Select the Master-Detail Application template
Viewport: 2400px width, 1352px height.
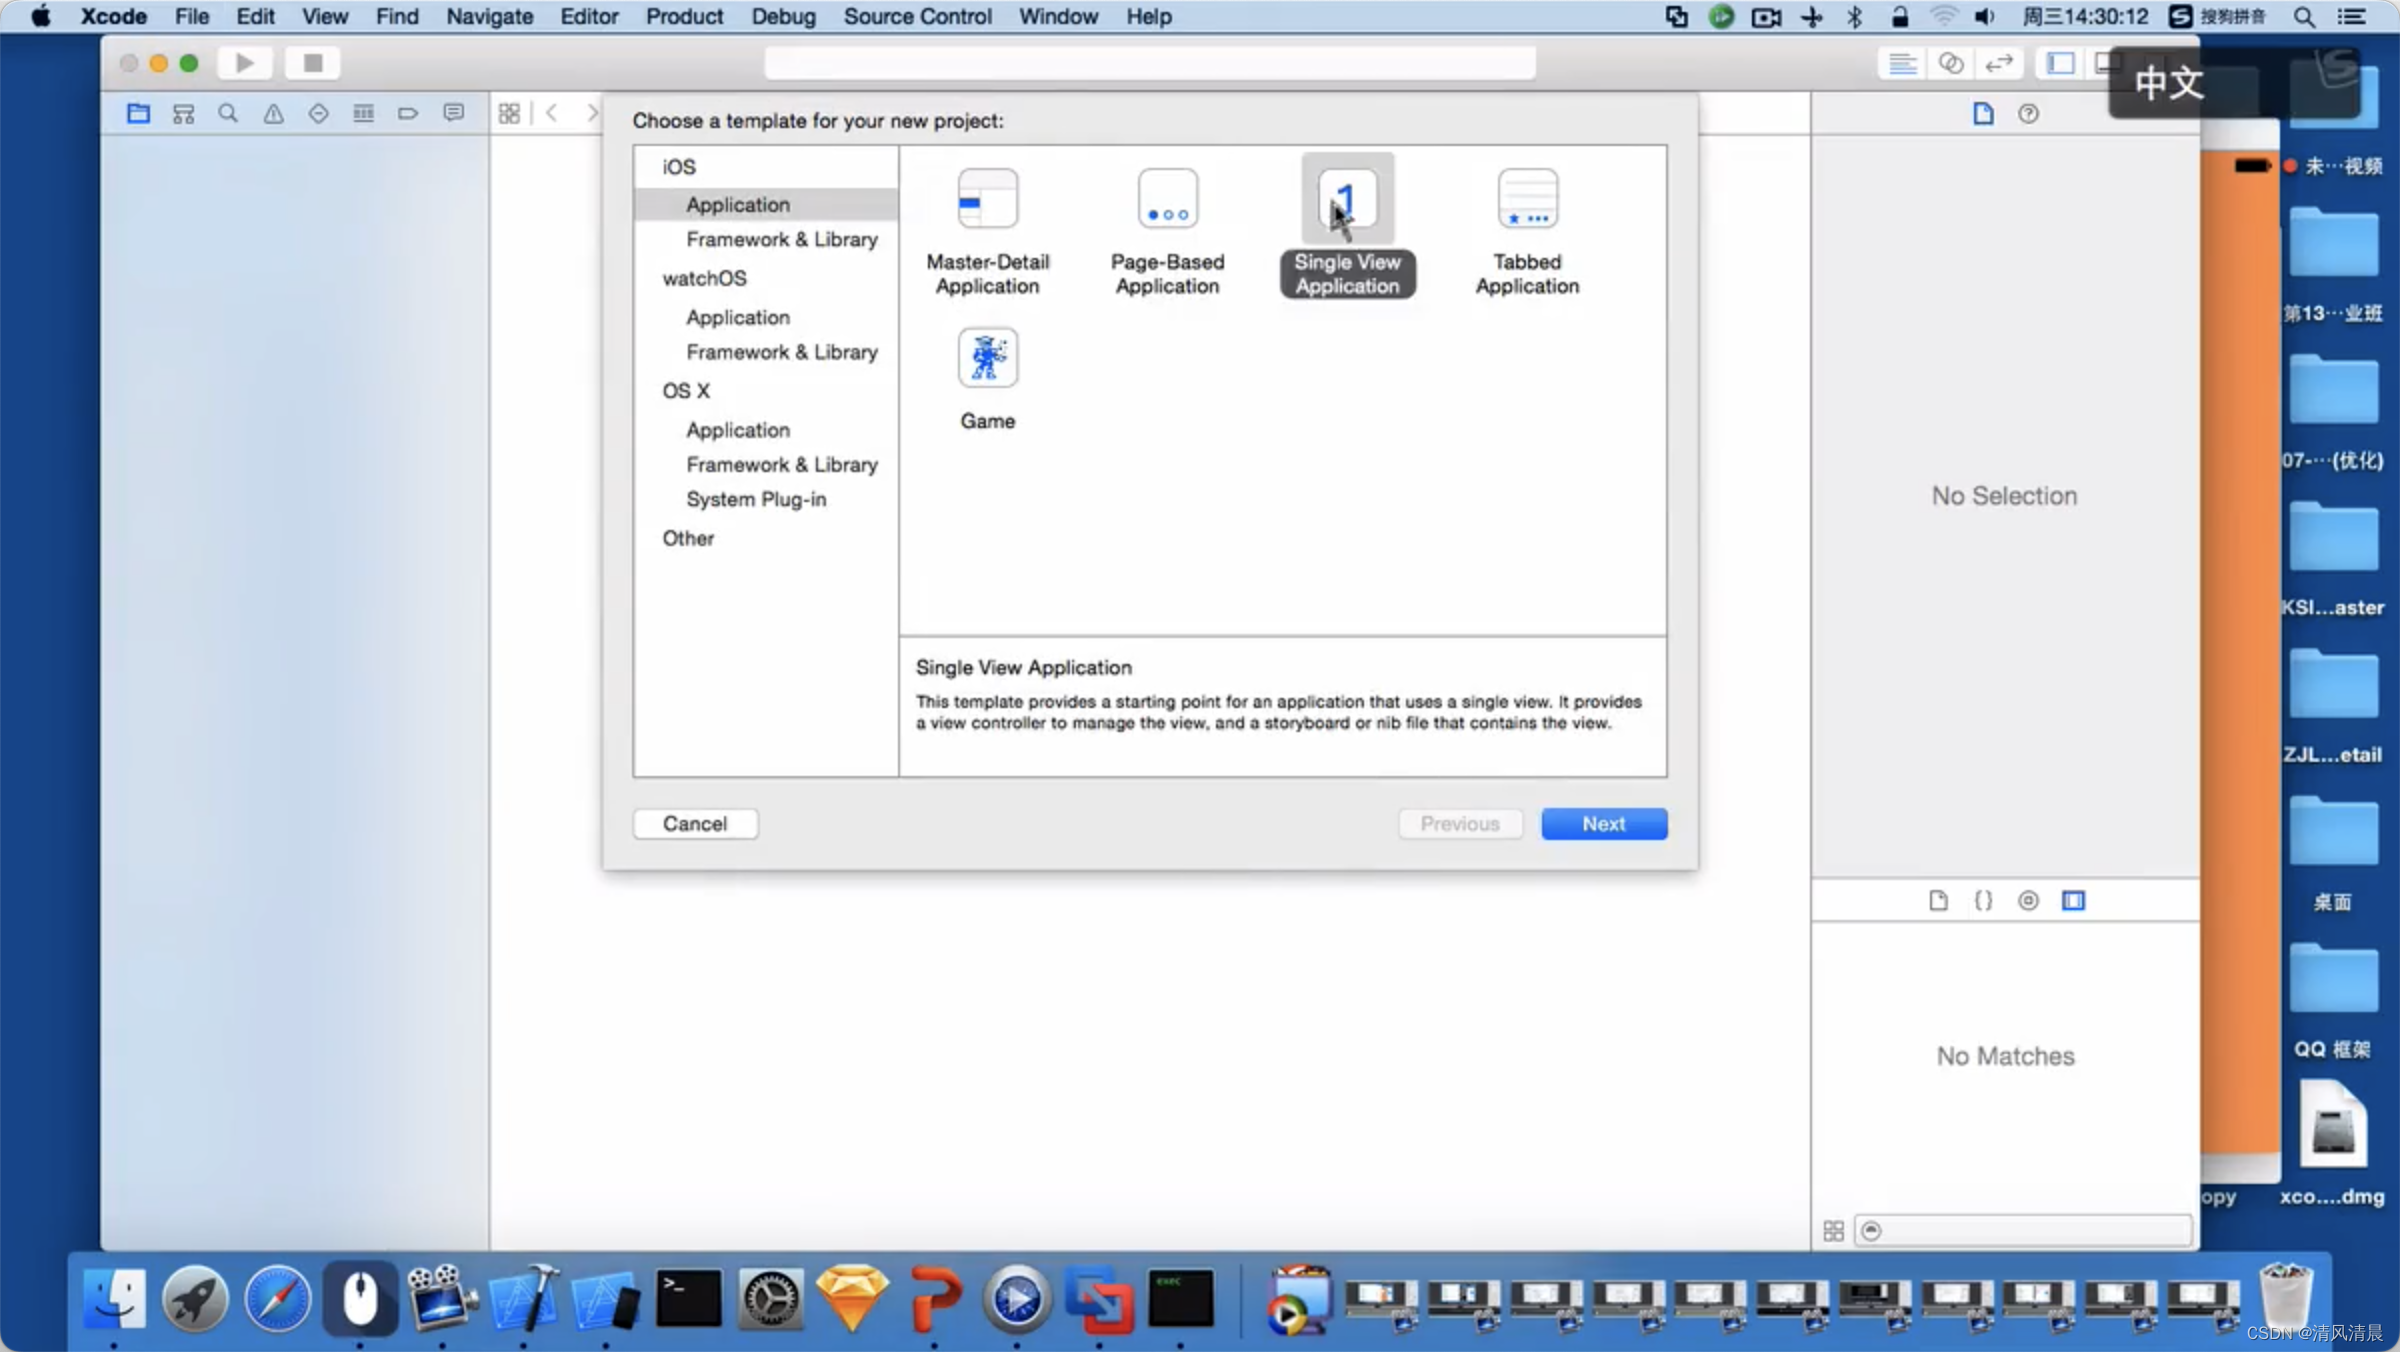click(x=987, y=232)
